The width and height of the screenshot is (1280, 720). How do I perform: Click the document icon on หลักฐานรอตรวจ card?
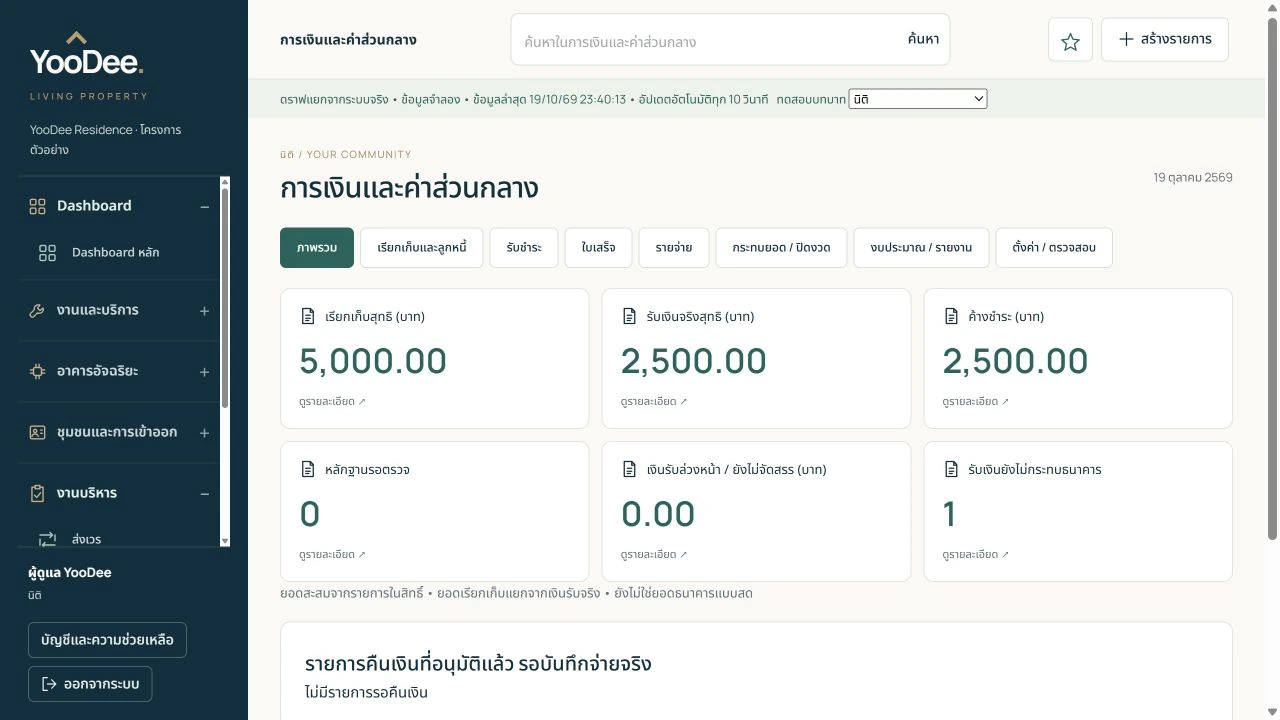pyautogui.click(x=308, y=470)
